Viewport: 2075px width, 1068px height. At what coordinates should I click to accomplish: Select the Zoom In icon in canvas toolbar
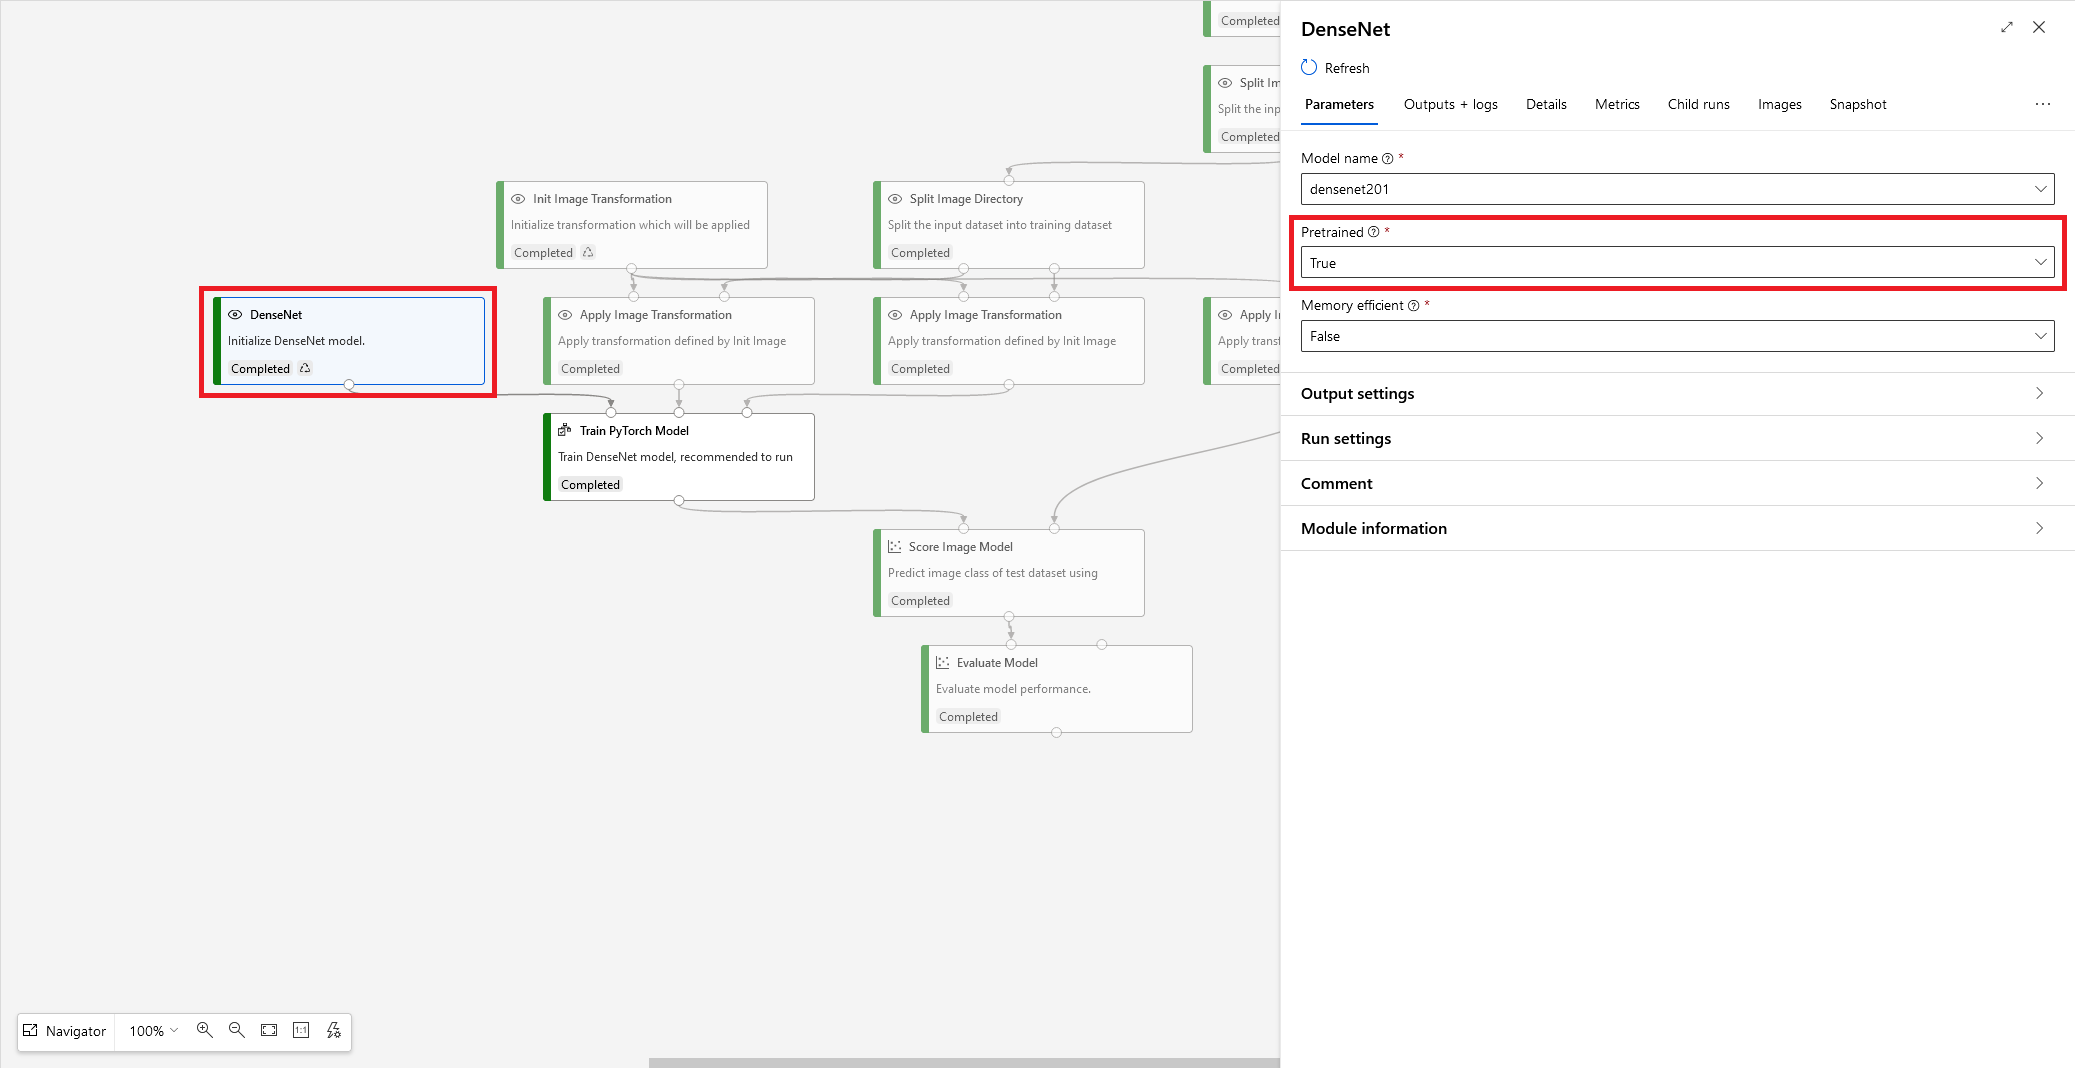[204, 1030]
